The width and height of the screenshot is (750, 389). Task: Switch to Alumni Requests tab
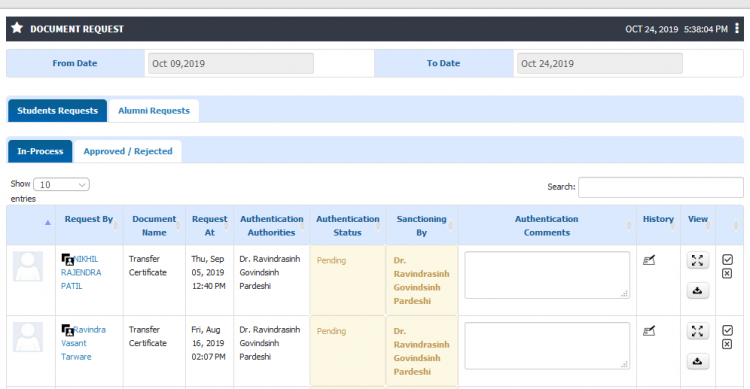154,111
